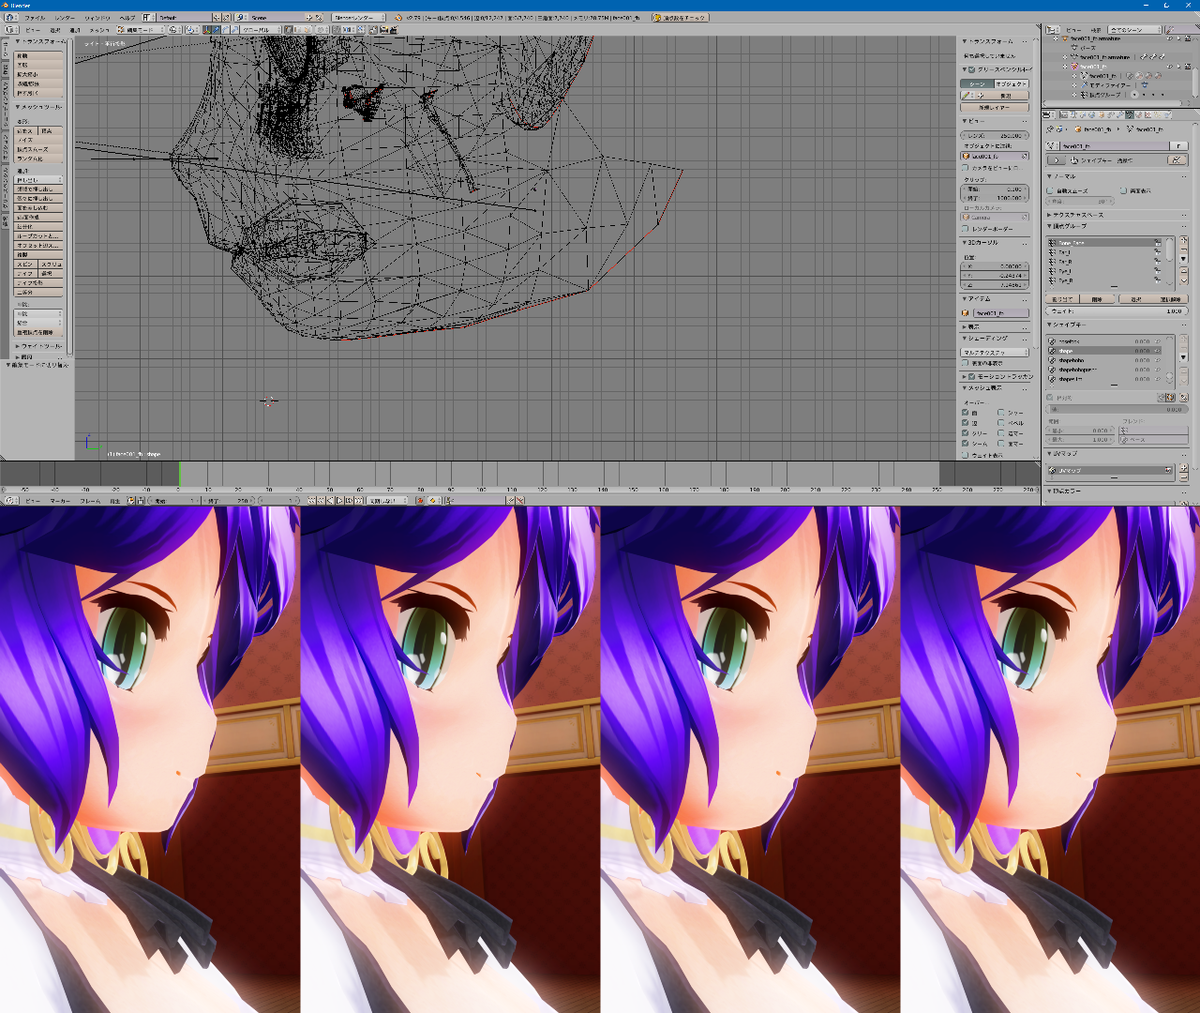Open the Render tab in Properties editor
The height and width of the screenshot is (1013, 1200).
(1064, 115)
